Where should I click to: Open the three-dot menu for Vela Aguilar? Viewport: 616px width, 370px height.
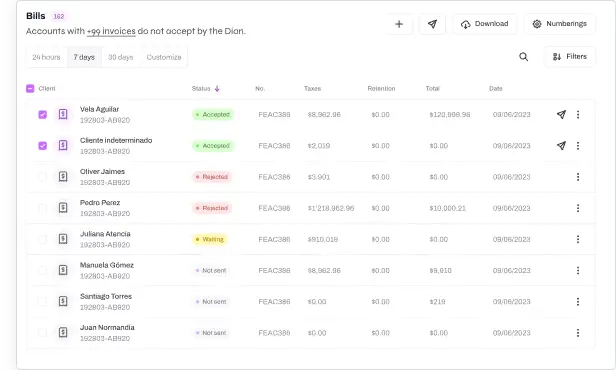(578, 115)
